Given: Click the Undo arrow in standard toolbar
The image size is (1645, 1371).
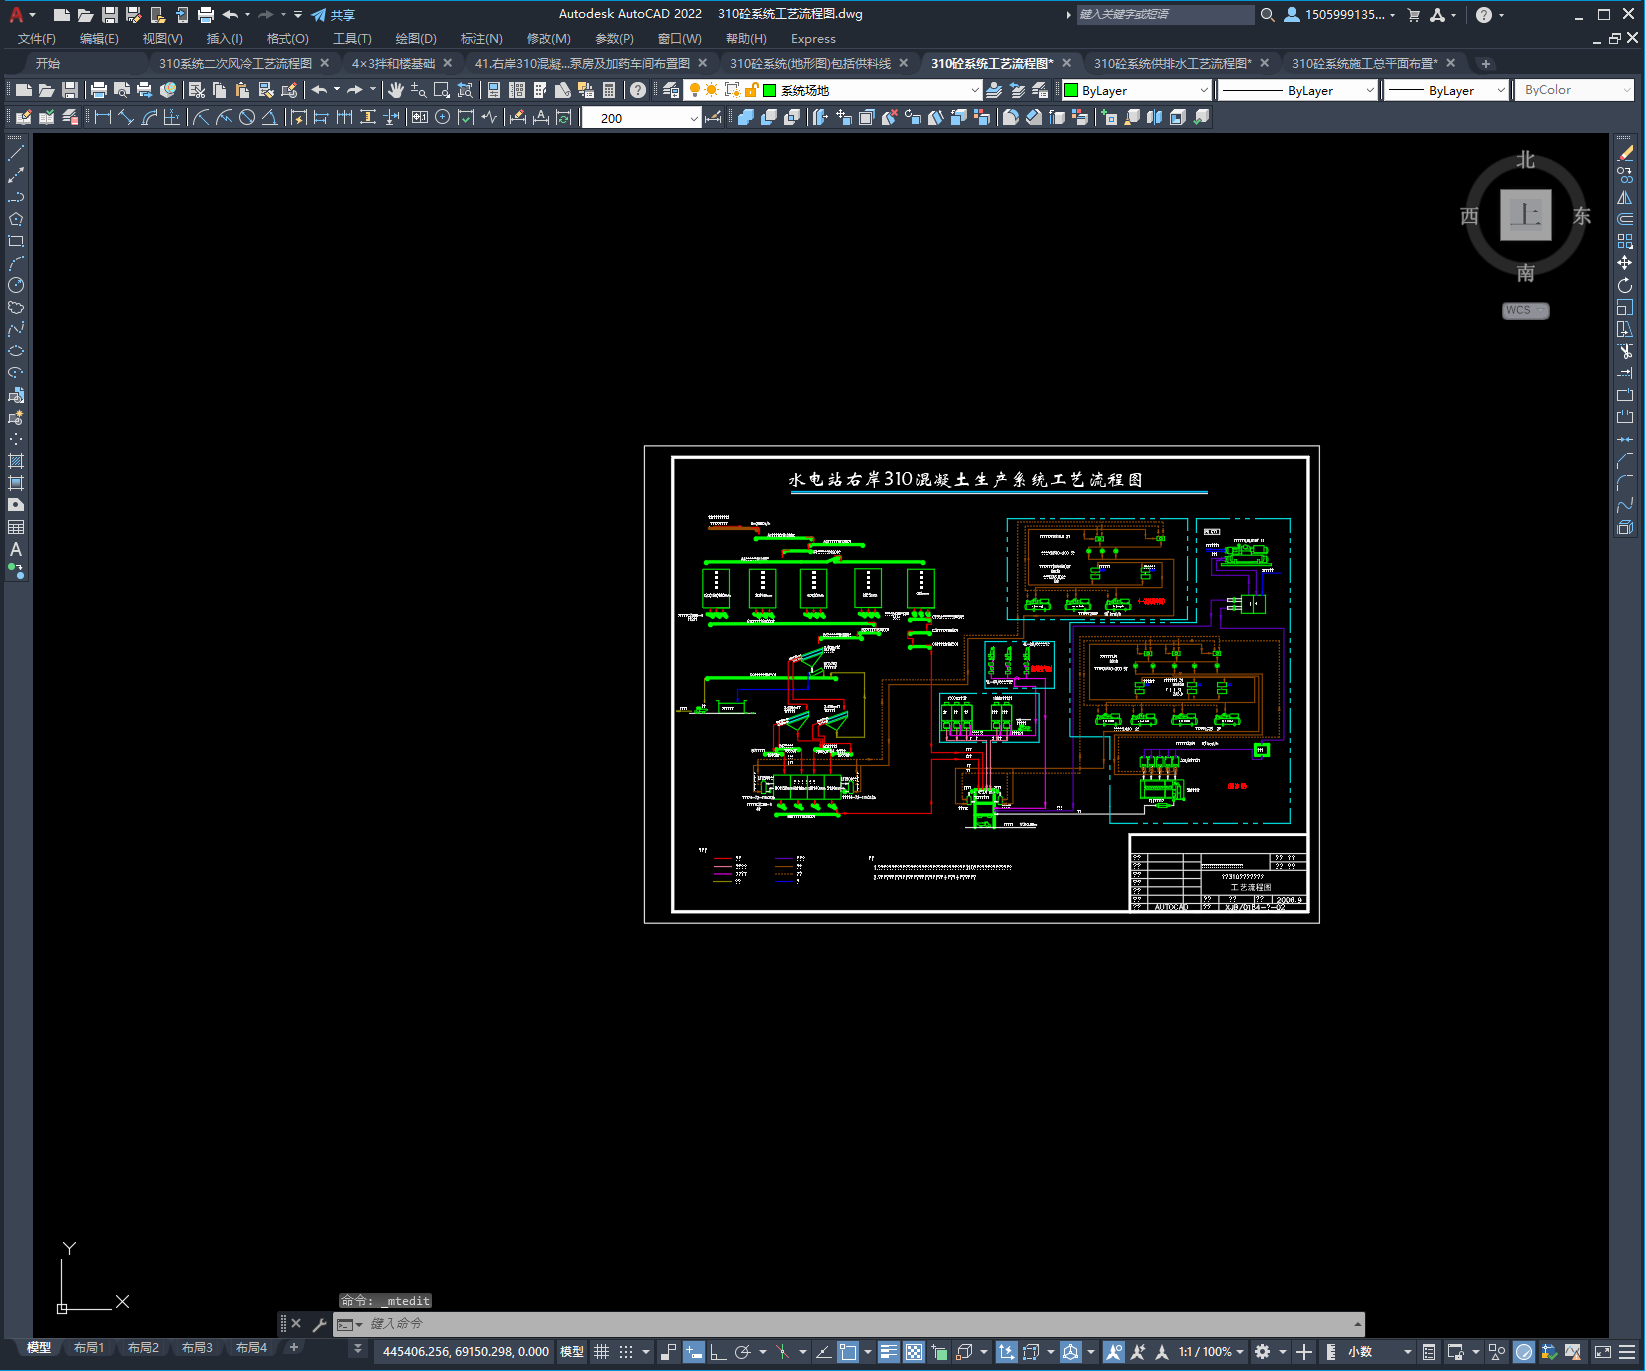Looking at the screenshot, I should (x=319, y=90).
